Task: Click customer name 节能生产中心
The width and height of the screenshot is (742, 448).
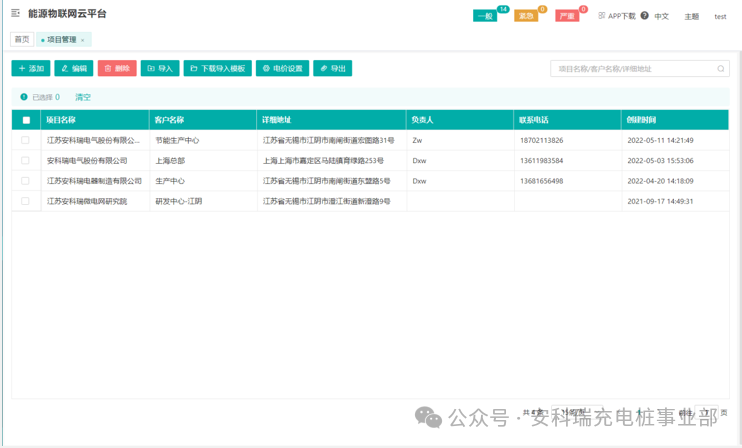Action: [177, 140]
